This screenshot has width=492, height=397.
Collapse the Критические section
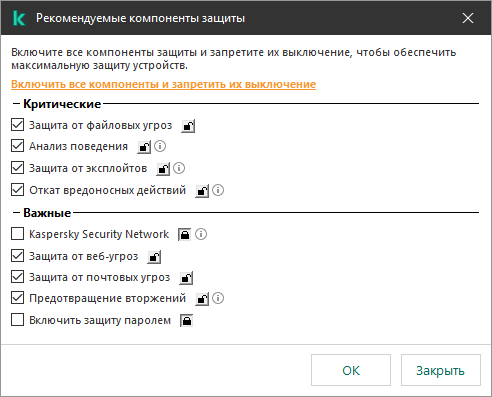16,104
